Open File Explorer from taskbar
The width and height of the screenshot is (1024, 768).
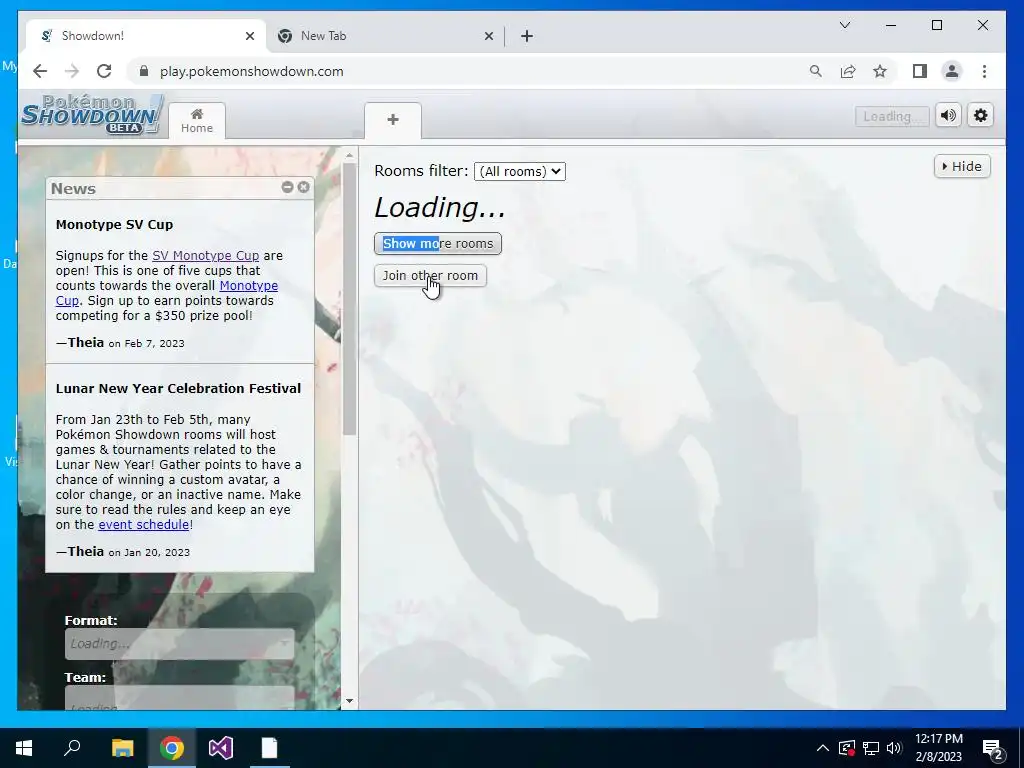(122, 748)
